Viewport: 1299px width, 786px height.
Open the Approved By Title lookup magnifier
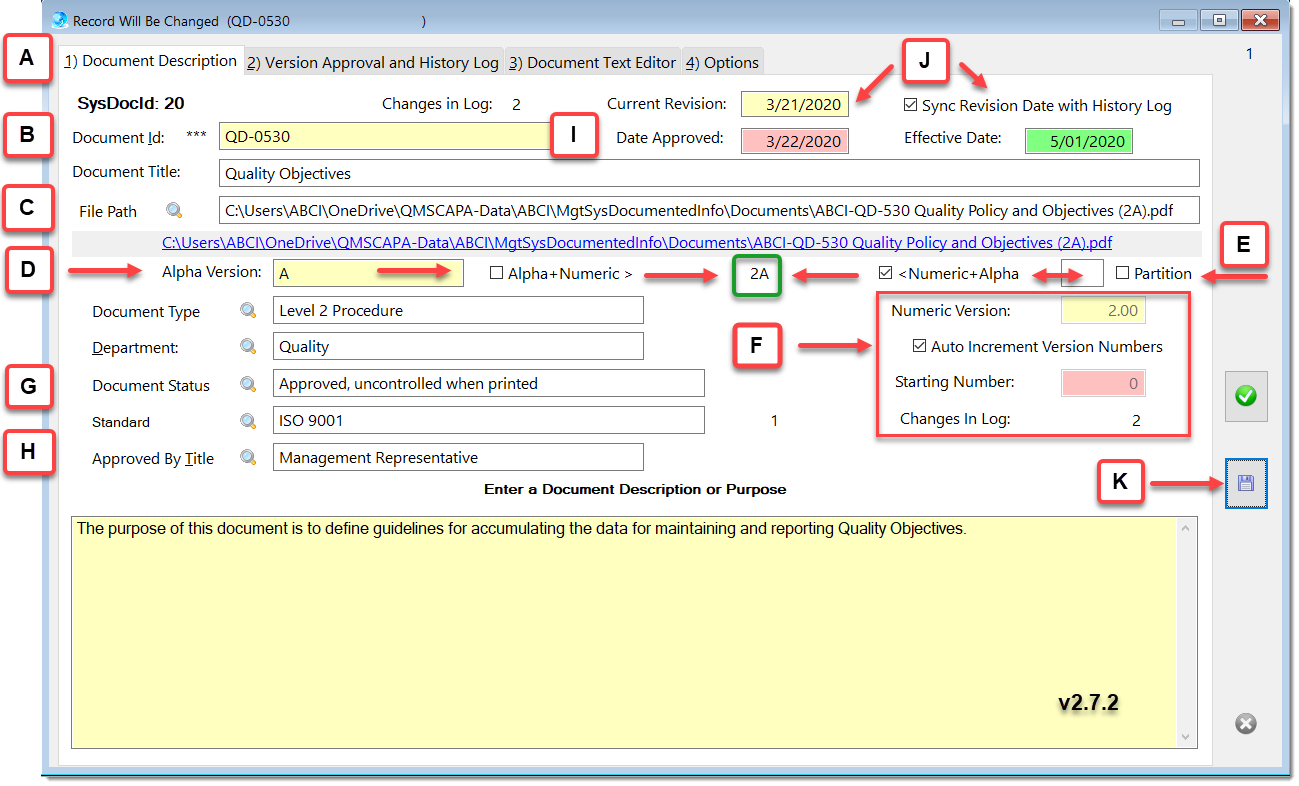[248, 458]
